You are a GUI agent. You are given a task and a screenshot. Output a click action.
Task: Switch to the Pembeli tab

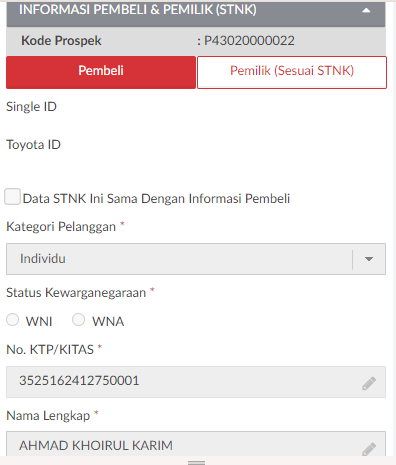[101, 72]
